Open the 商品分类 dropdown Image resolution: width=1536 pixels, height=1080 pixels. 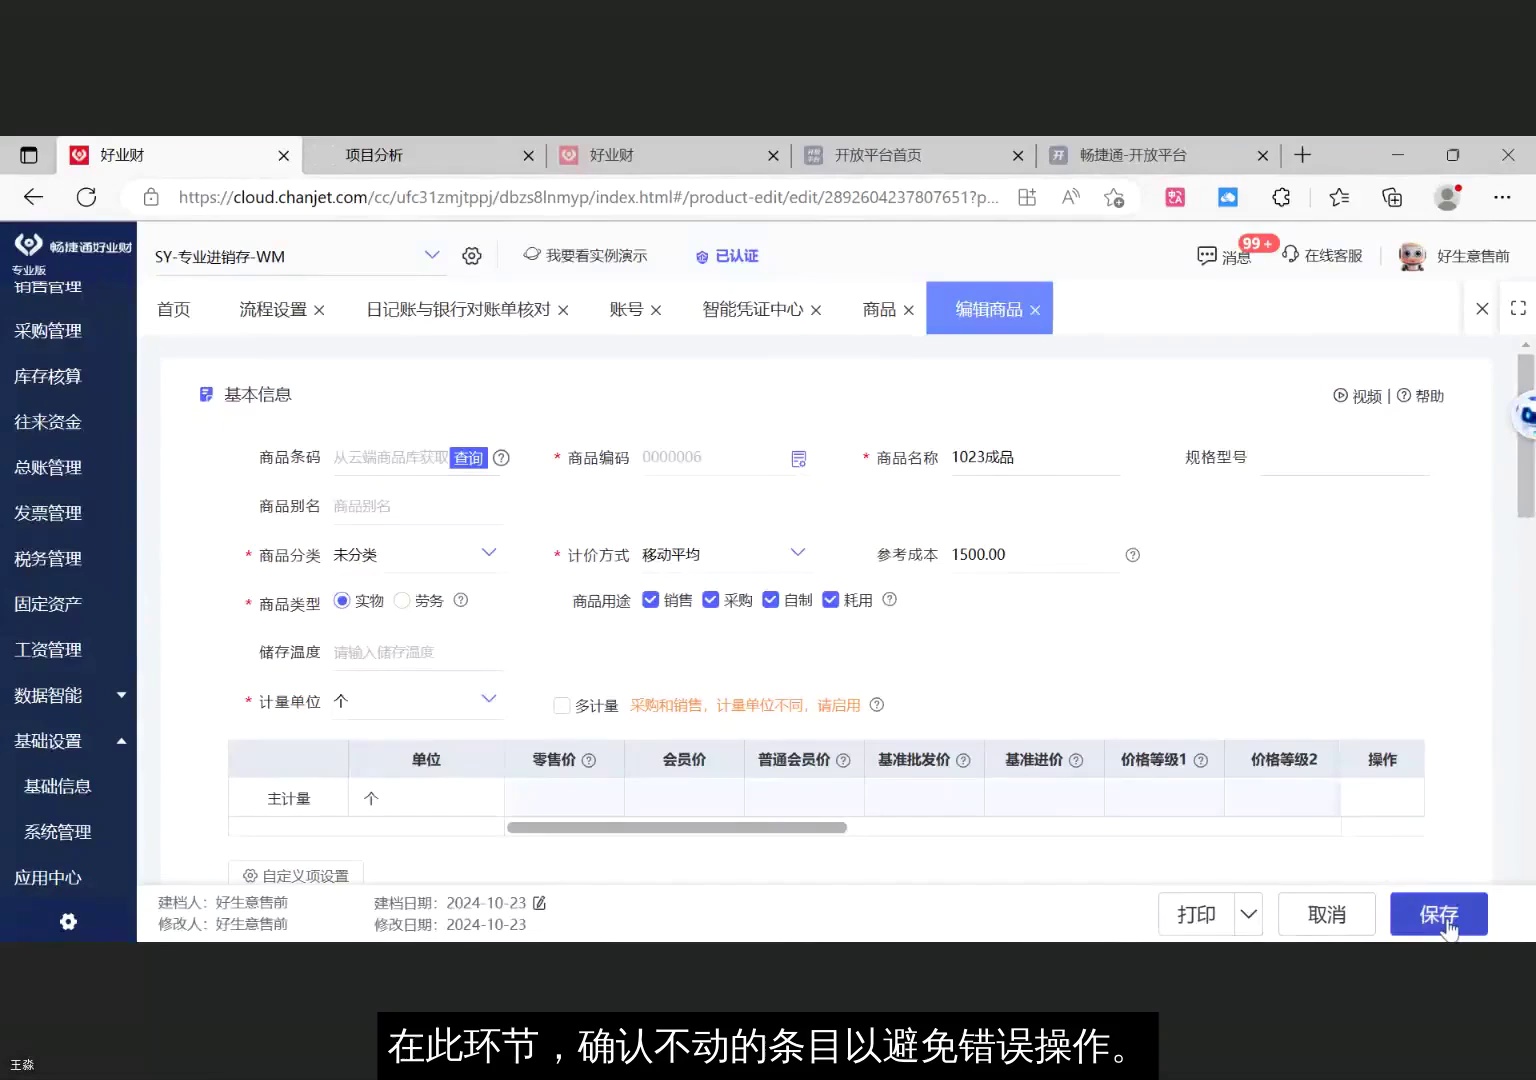488,552
